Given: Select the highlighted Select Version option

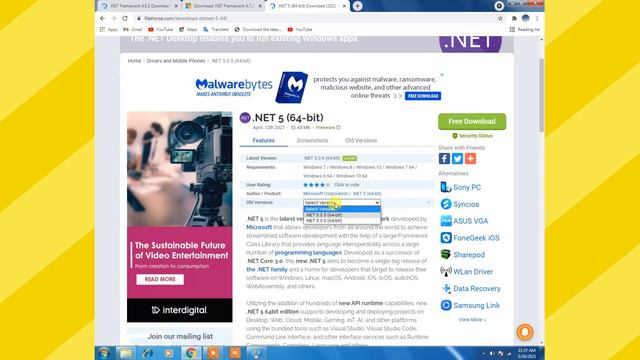Looking at the screenshot, I should click(342, 209).
